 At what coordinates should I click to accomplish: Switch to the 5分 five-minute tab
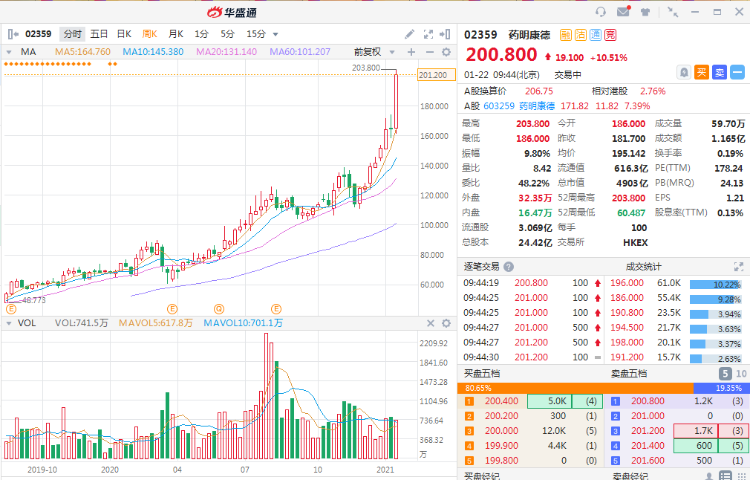click(227, 34)
